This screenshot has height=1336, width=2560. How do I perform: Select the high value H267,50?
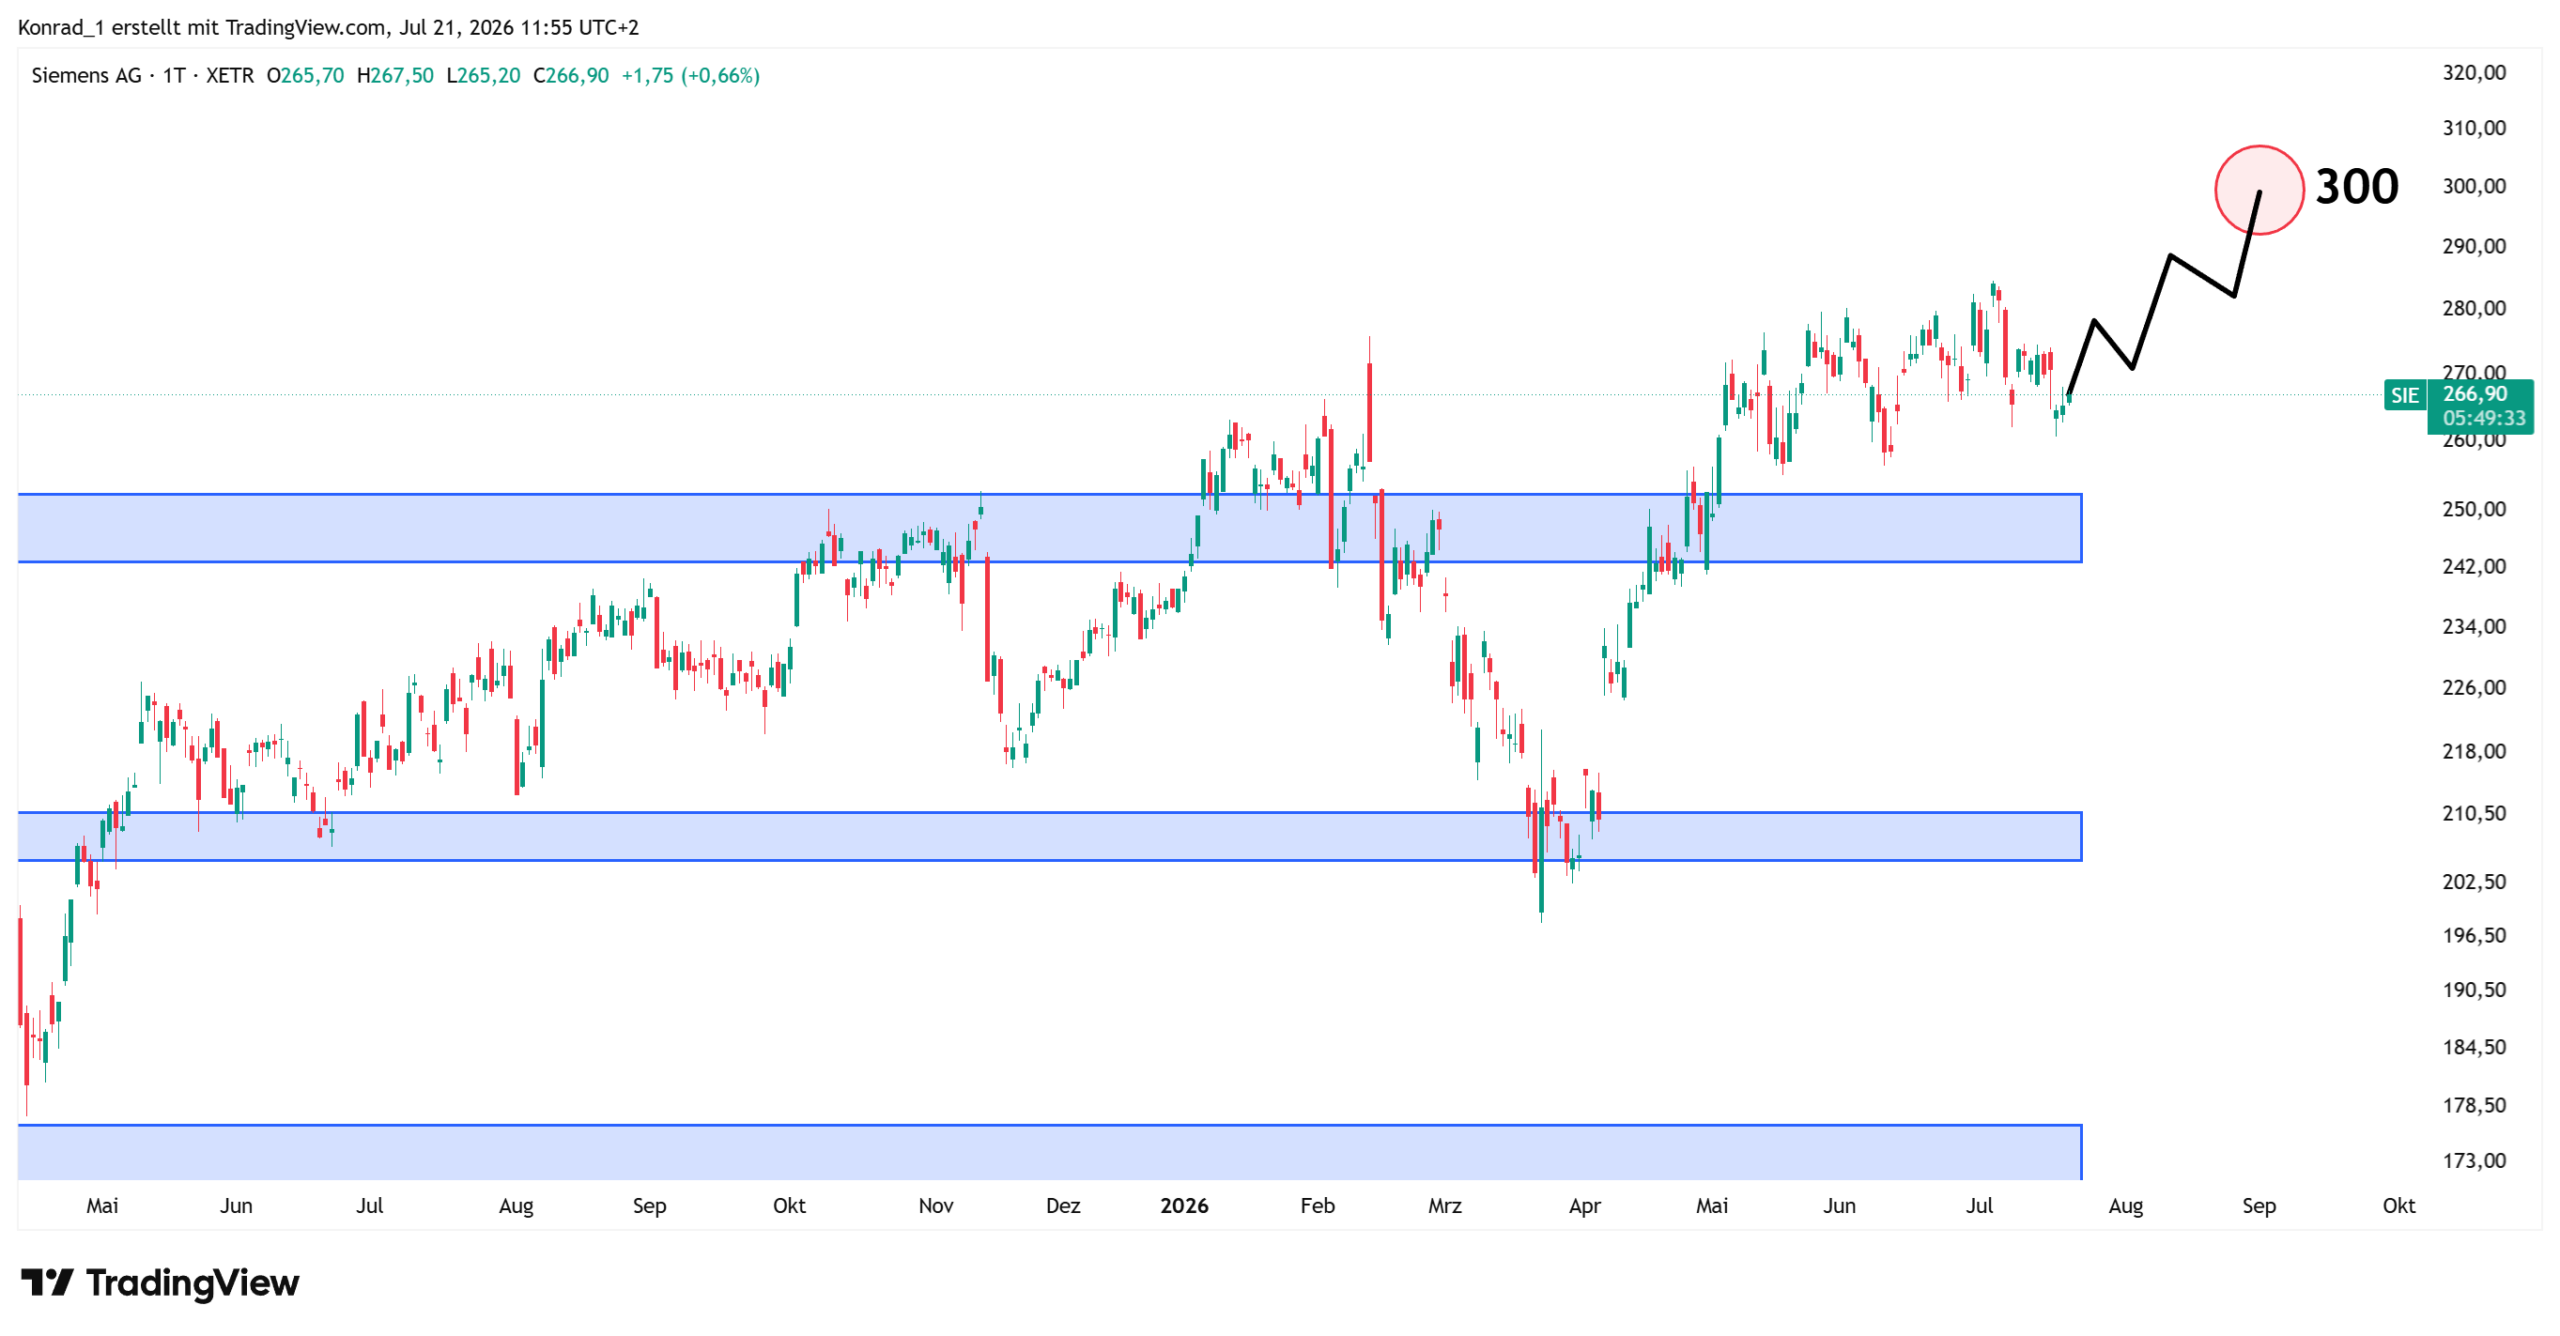[x=395, y=76]
